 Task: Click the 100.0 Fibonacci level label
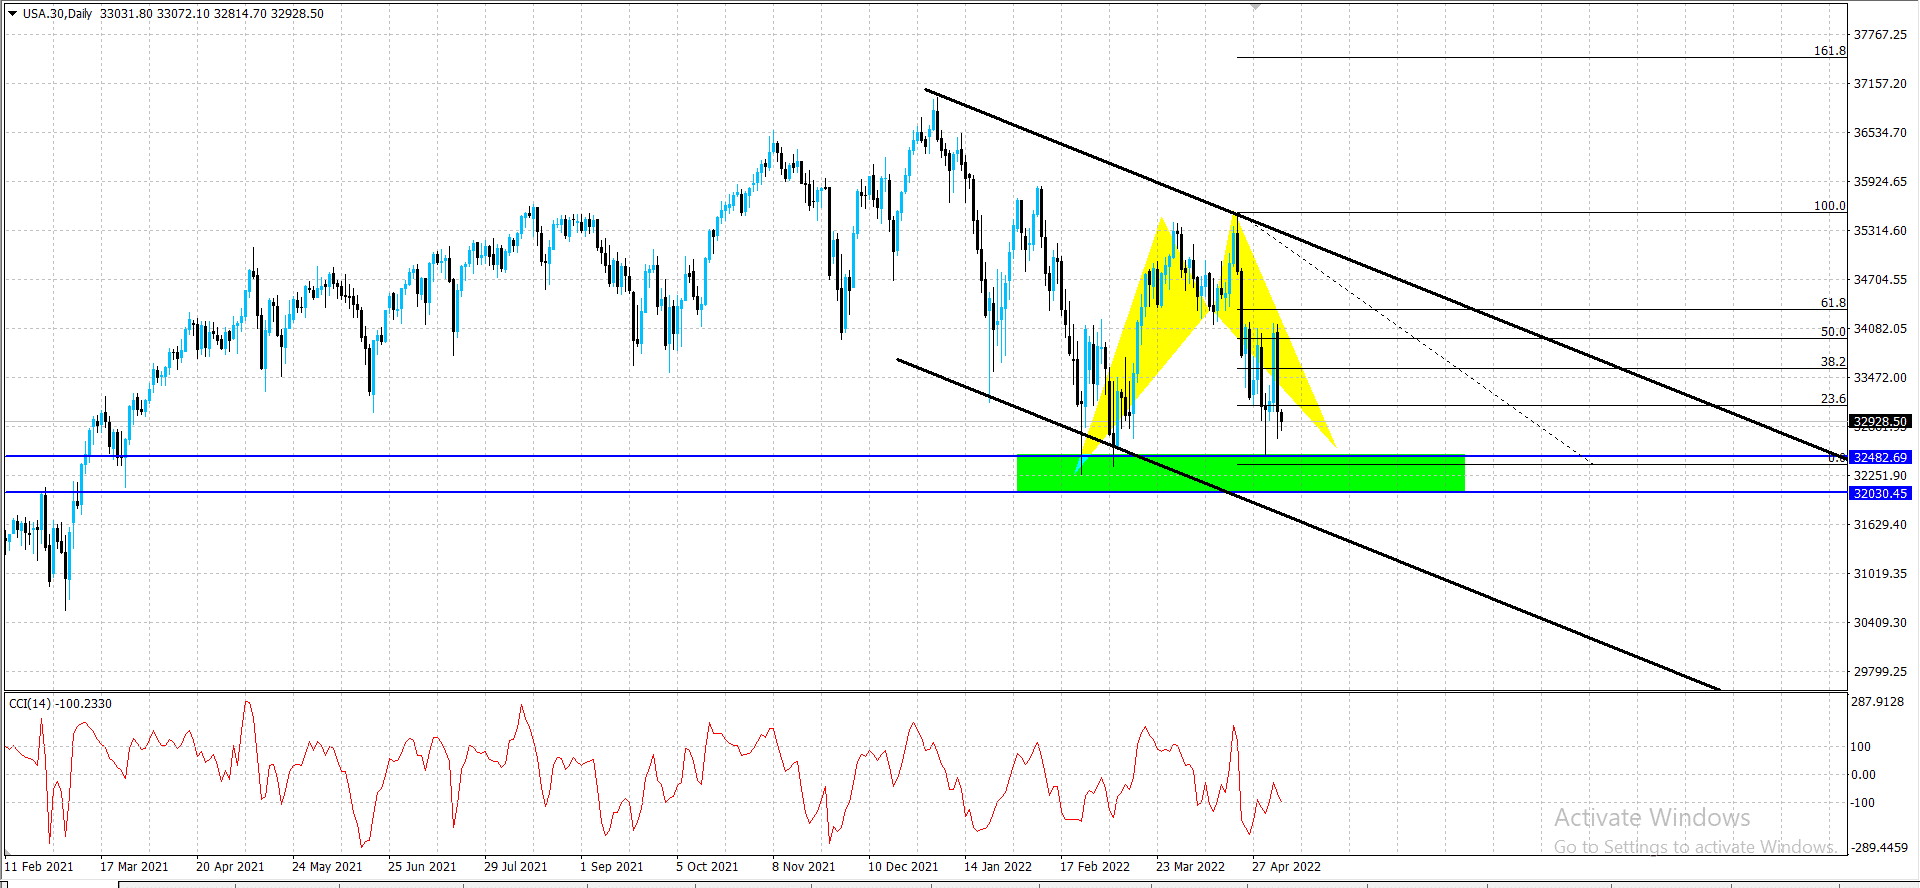[x=1830, y=205]
